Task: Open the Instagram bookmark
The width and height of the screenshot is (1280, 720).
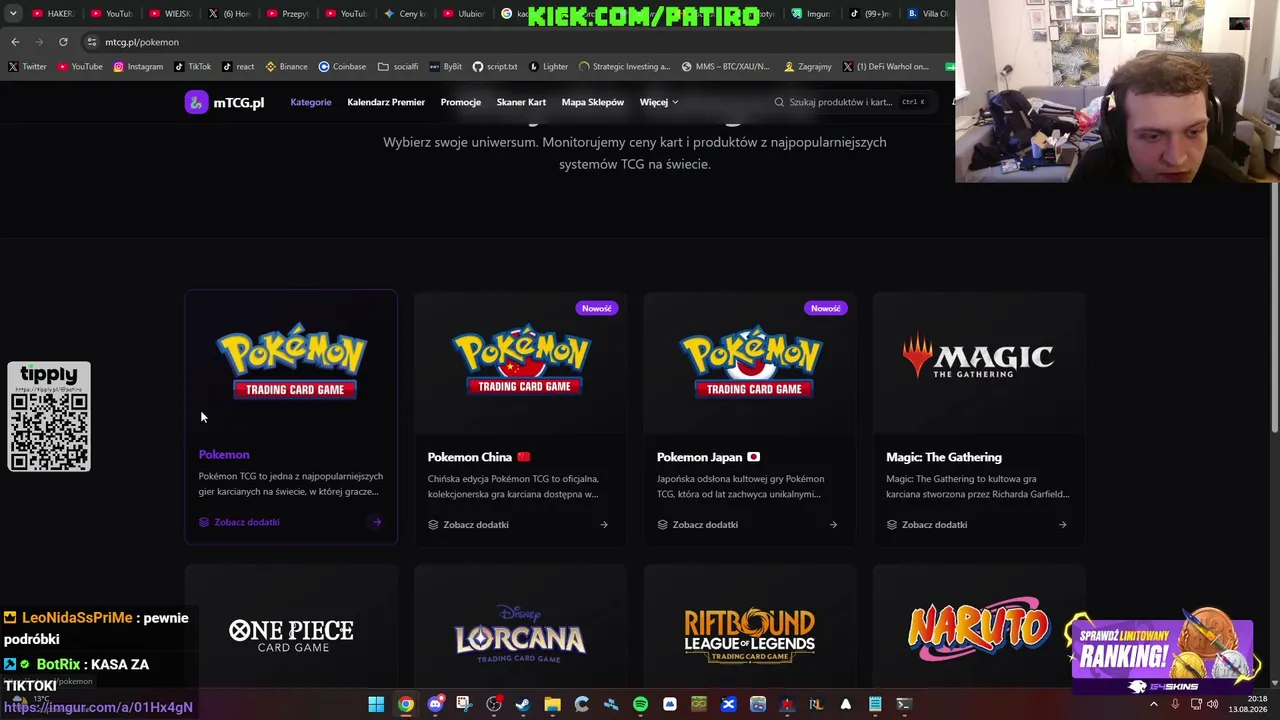Action: coord(138,67)
